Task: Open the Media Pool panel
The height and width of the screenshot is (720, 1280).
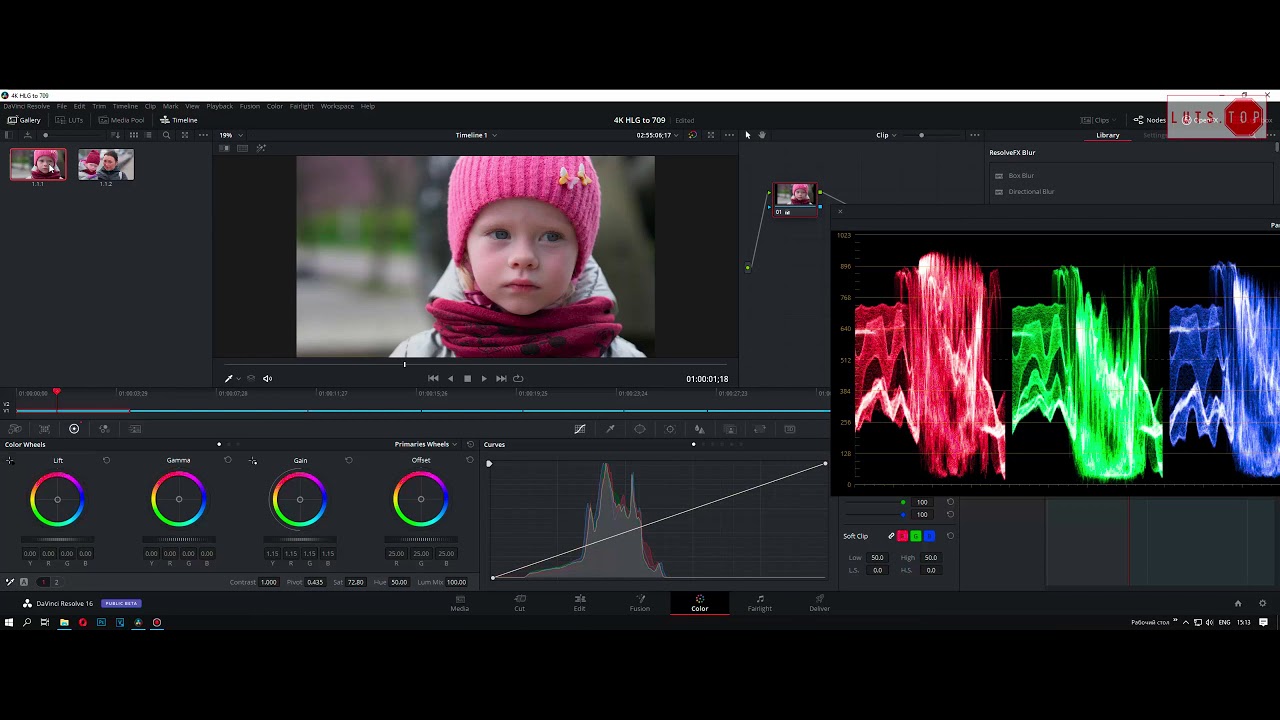Action: pos(121,120)
